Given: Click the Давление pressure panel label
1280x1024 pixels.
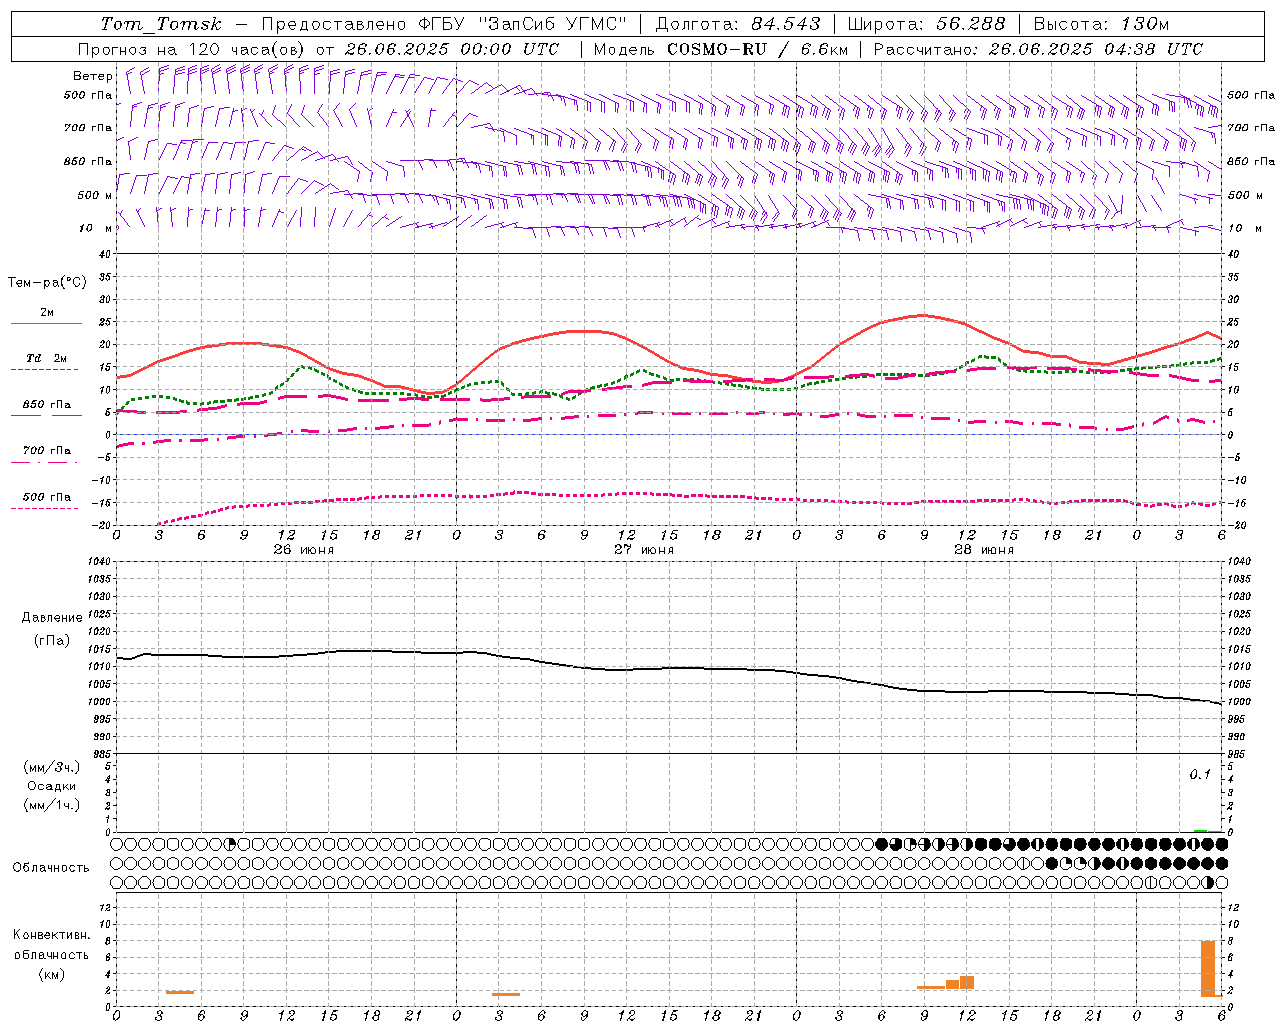Looking at the screenshot, I should pyautogui.click(x=52, y=618).
